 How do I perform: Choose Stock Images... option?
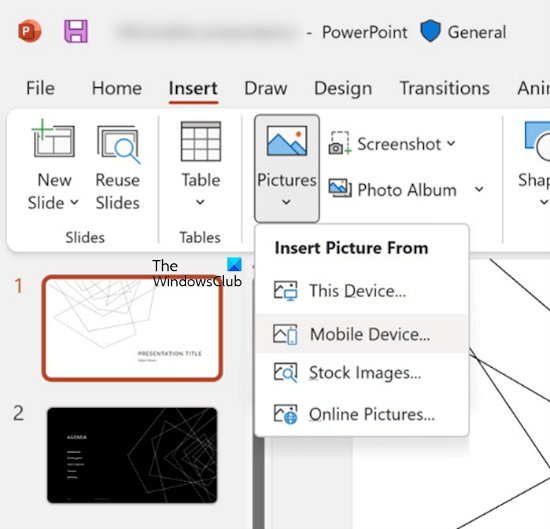[362, 373]
